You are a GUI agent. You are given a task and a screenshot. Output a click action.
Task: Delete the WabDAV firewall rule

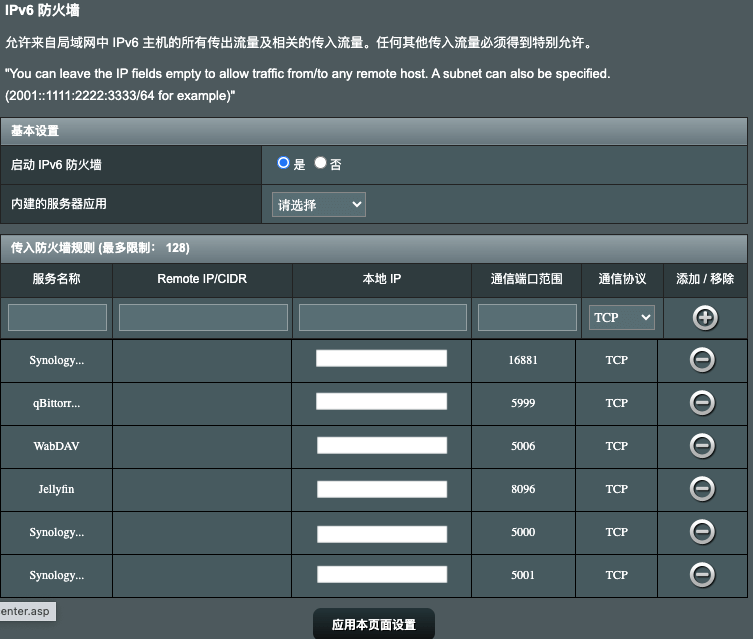[702, 446]
